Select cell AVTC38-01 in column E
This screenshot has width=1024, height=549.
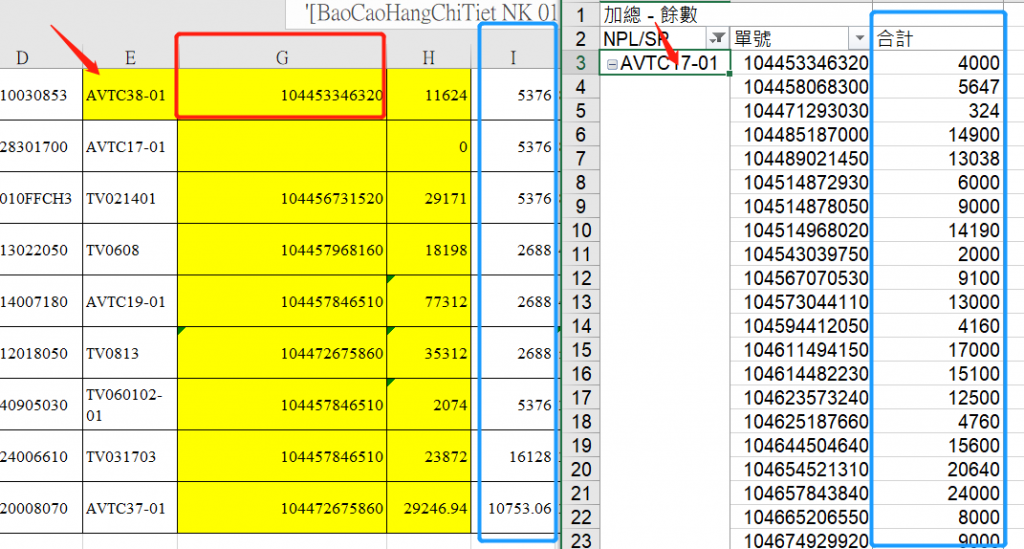(130, 95)
